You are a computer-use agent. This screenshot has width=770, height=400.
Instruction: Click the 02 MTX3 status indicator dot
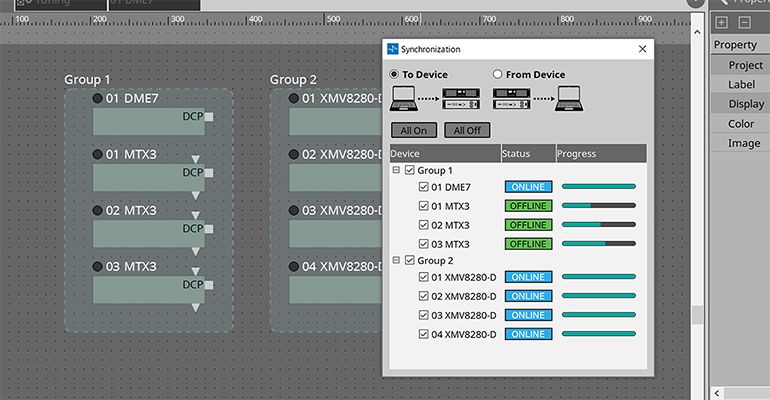pyautogui.click(x=97, y=211)
